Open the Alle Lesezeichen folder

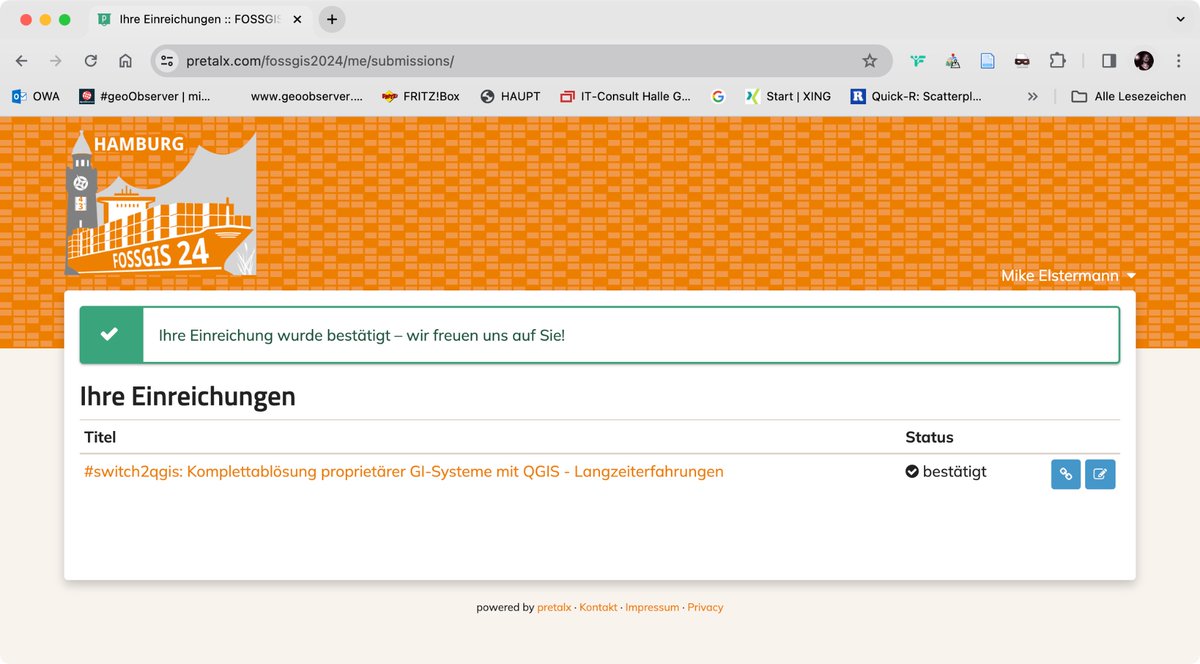[1129, 97]
